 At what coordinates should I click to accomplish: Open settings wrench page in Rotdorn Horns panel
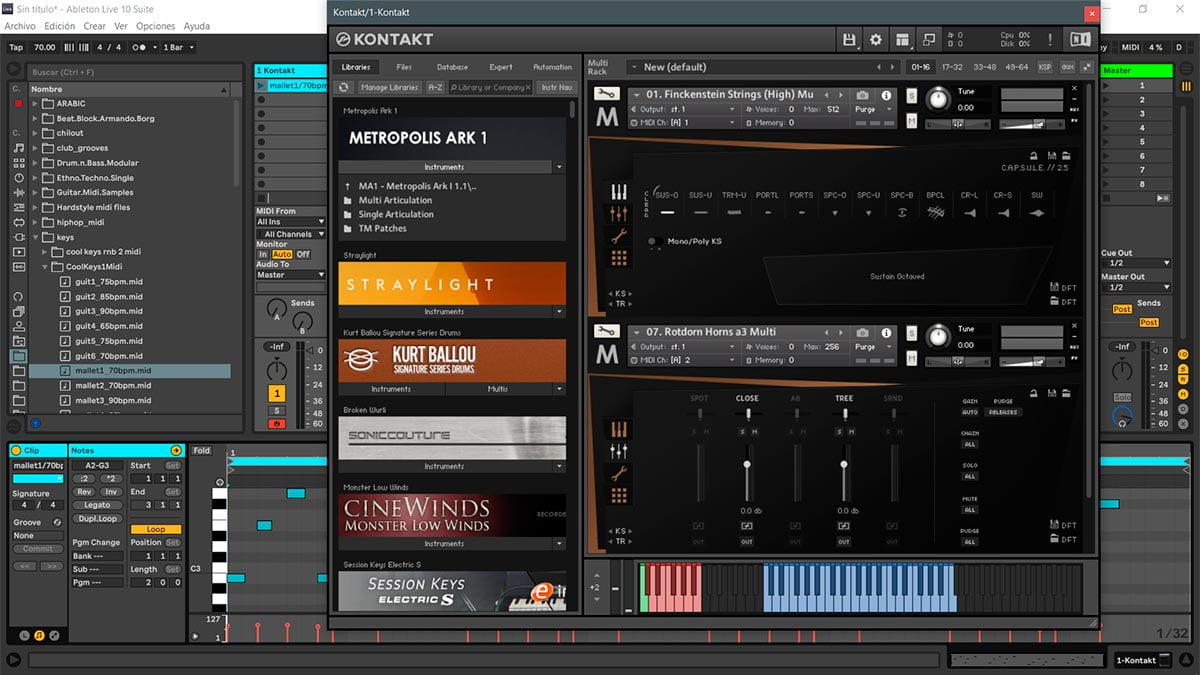[619, 473]
